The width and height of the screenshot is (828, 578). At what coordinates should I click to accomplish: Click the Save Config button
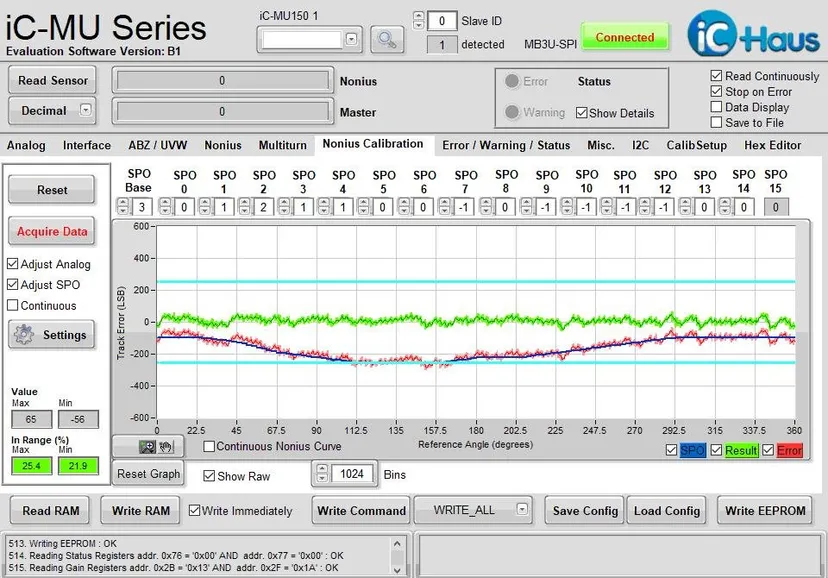[x=585, y=510]
